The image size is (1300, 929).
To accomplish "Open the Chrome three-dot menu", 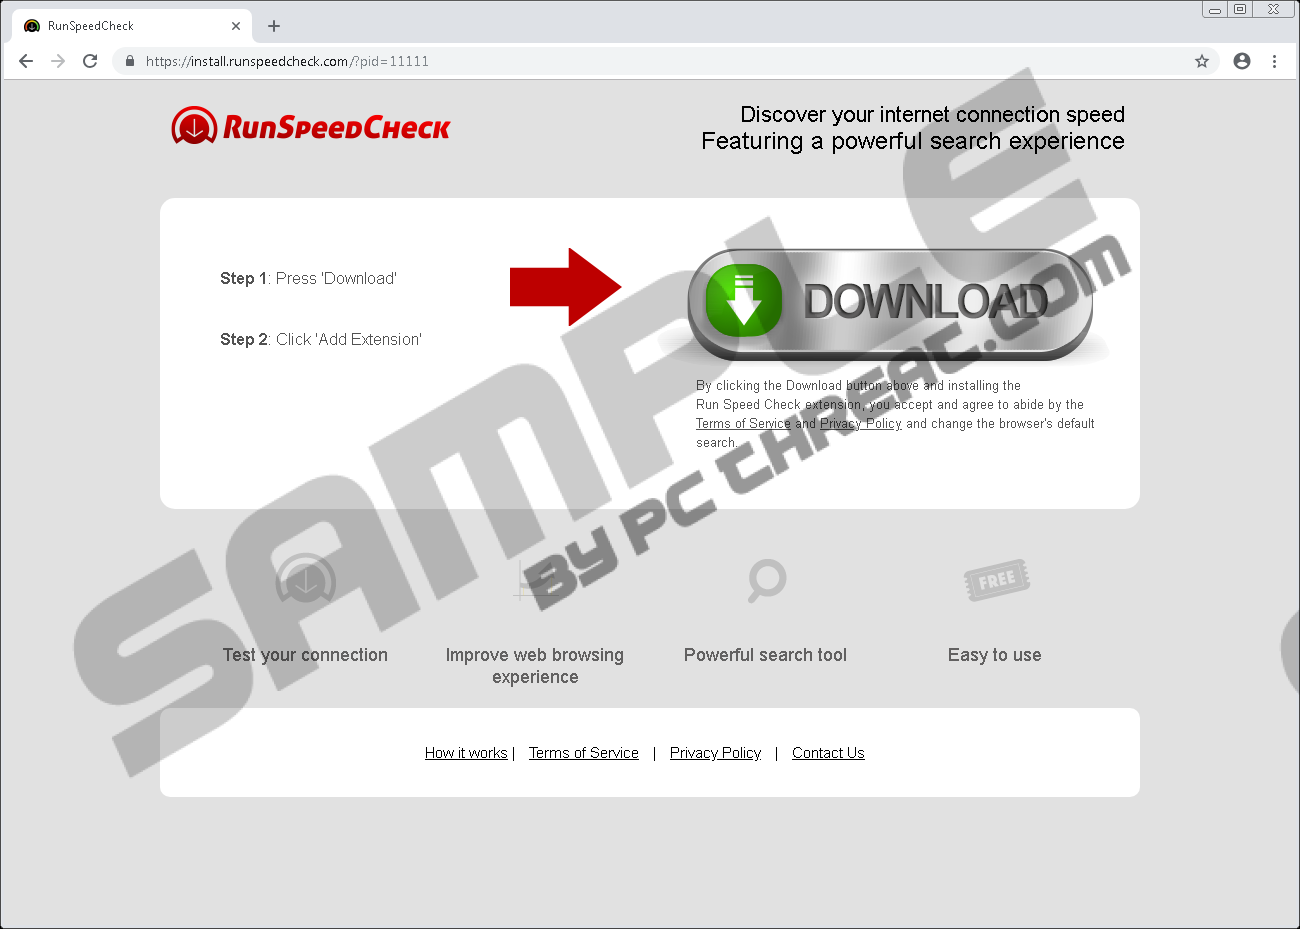I will coord(1274,61).
